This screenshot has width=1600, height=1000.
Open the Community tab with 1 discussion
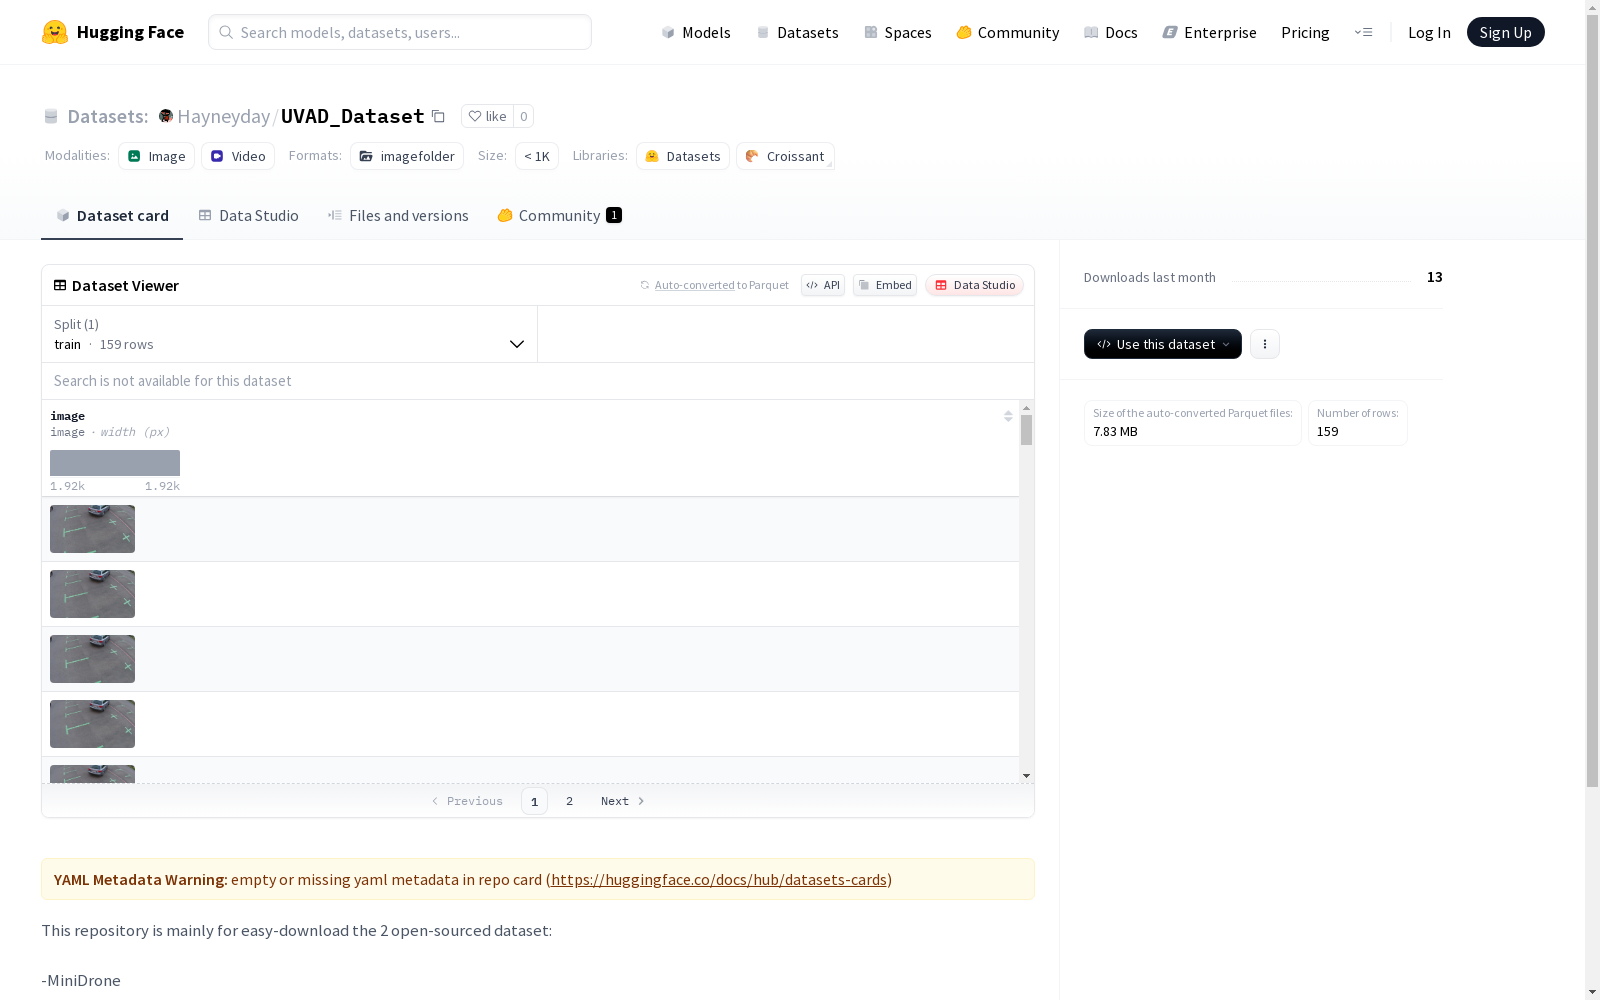coord(560,215)
